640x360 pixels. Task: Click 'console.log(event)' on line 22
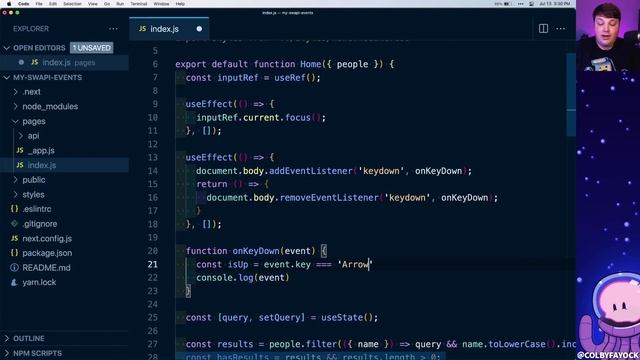point(243,278)
